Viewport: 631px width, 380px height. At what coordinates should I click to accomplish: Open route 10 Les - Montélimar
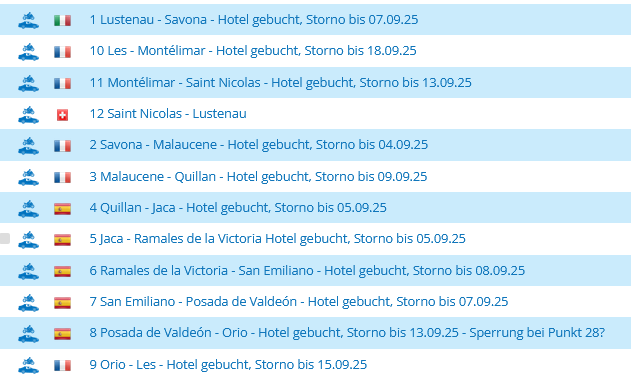253,50
